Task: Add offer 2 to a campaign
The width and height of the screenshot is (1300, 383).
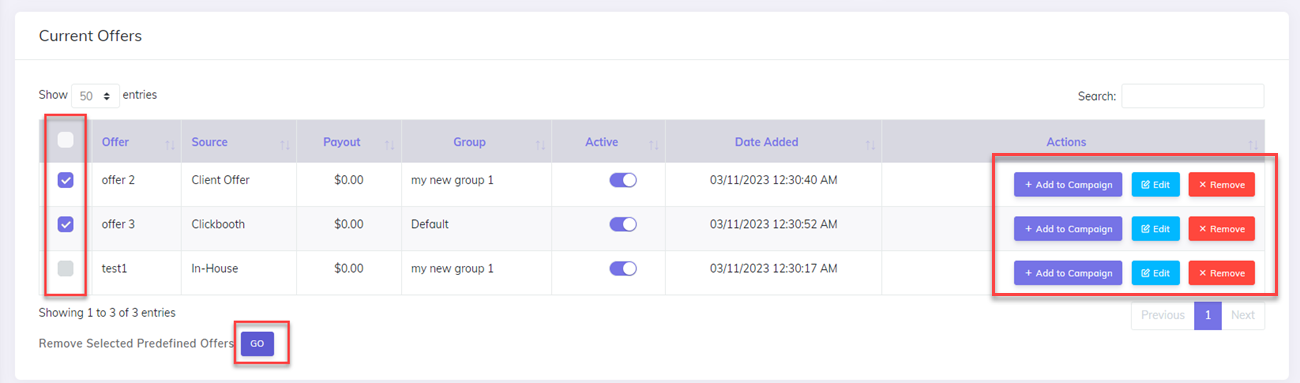Action: [x=1068, y=185]
